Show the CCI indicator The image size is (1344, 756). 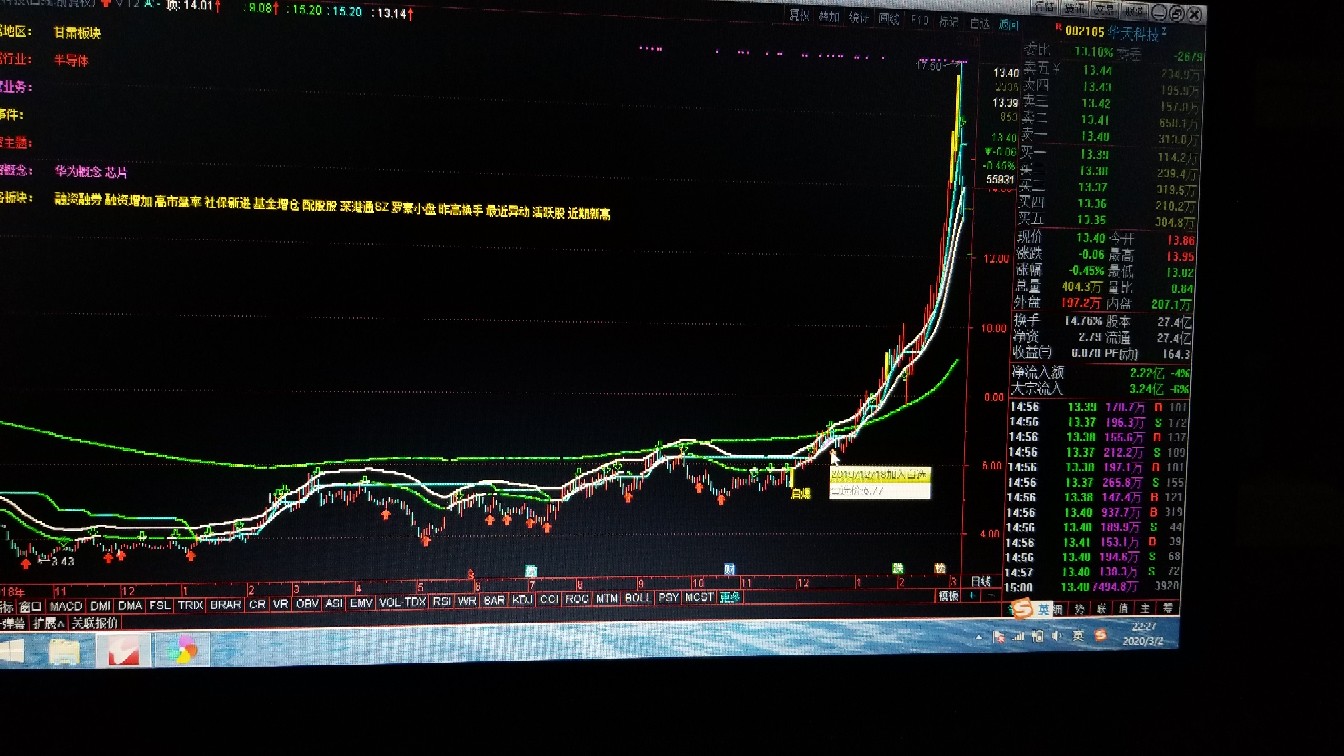point(548,600)
